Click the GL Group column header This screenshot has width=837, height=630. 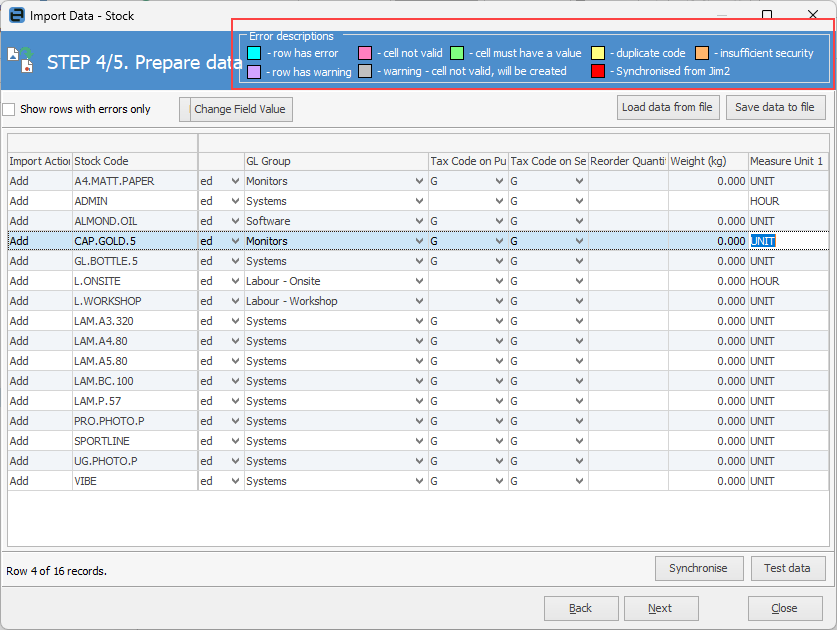tap(336, 161)
